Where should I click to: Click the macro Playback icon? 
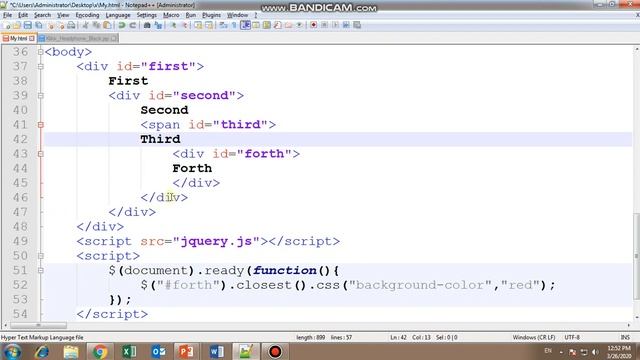click(x=335, y=25)
